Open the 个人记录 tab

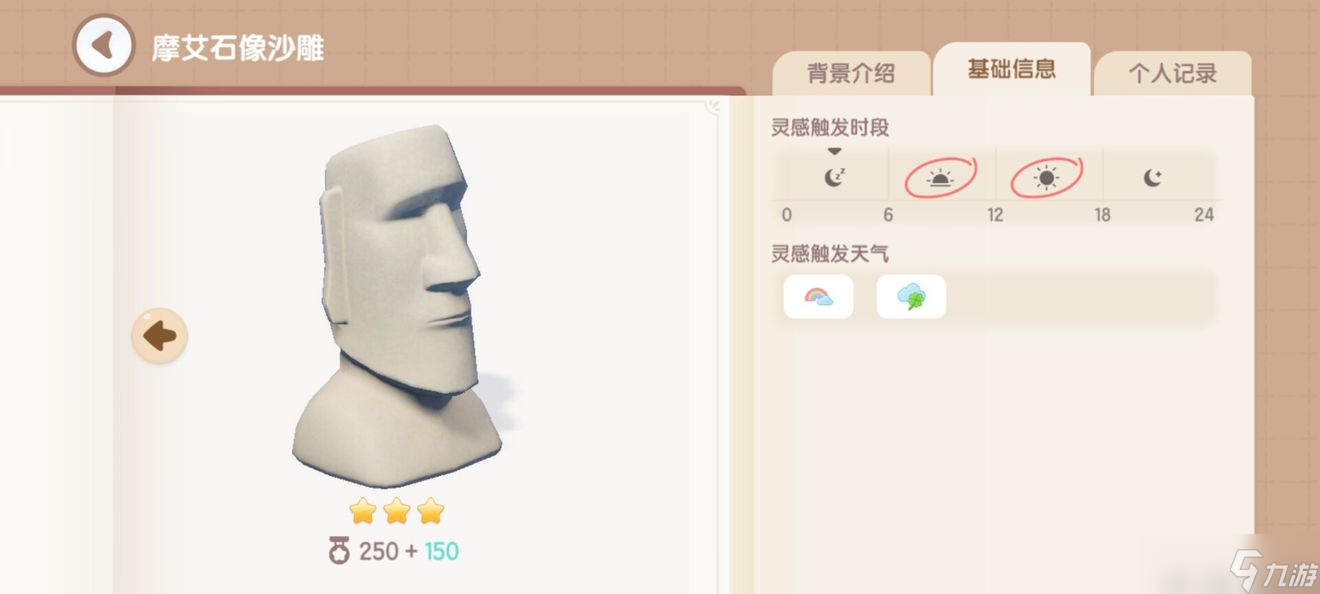coord(1173,73)
